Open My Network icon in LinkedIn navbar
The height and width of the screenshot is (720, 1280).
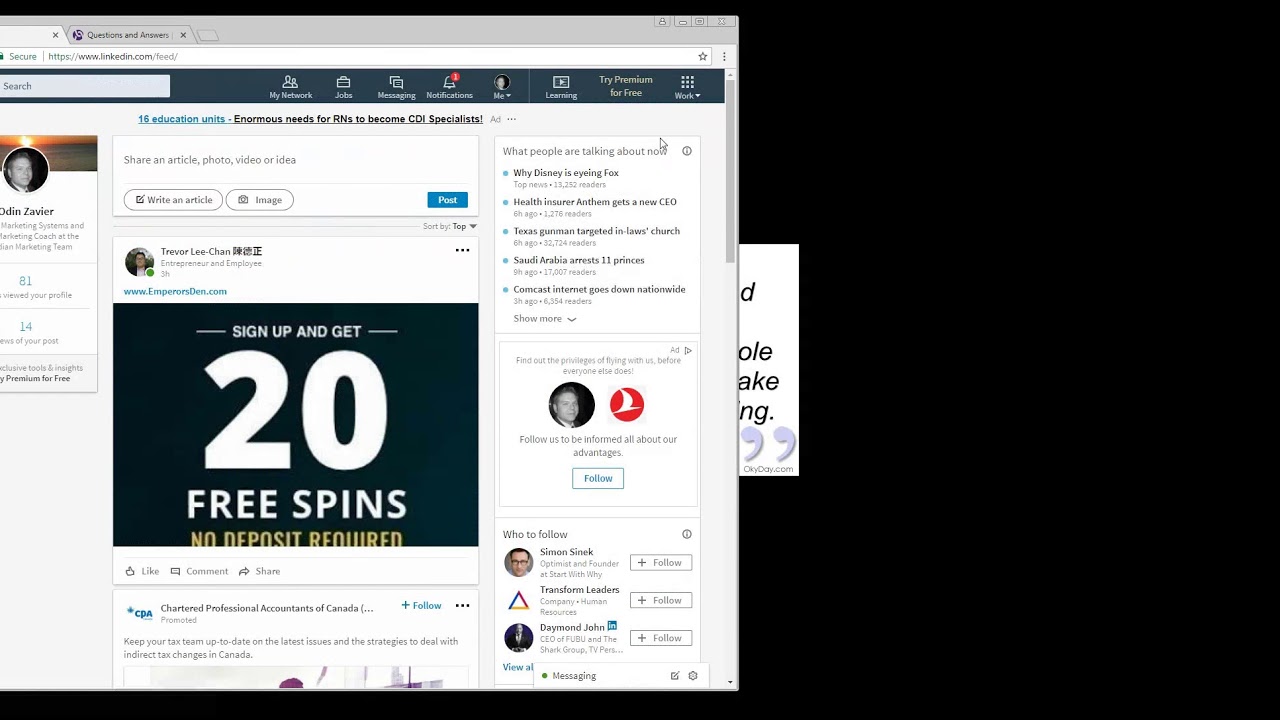coord(290,87)
